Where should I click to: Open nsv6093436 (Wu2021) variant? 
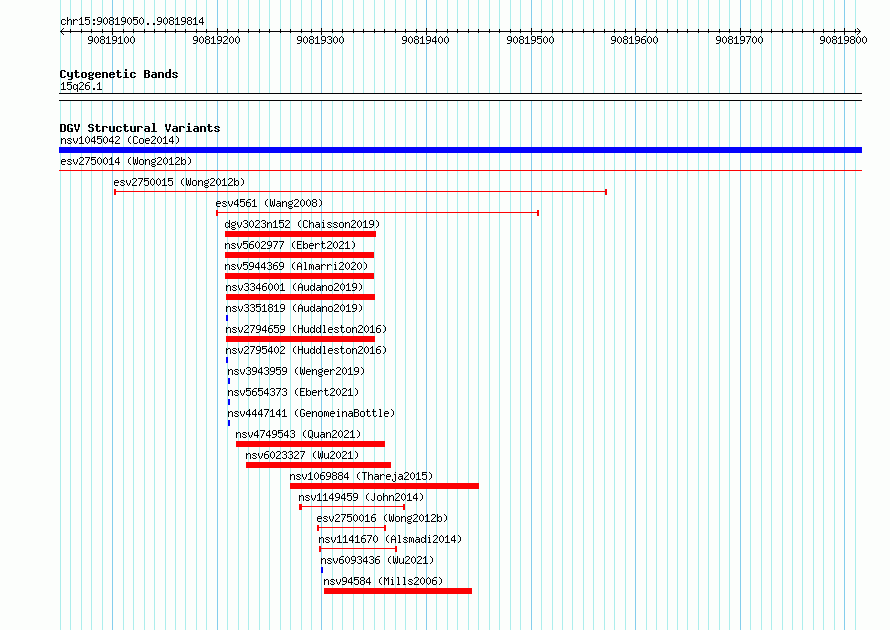point(377,560)
